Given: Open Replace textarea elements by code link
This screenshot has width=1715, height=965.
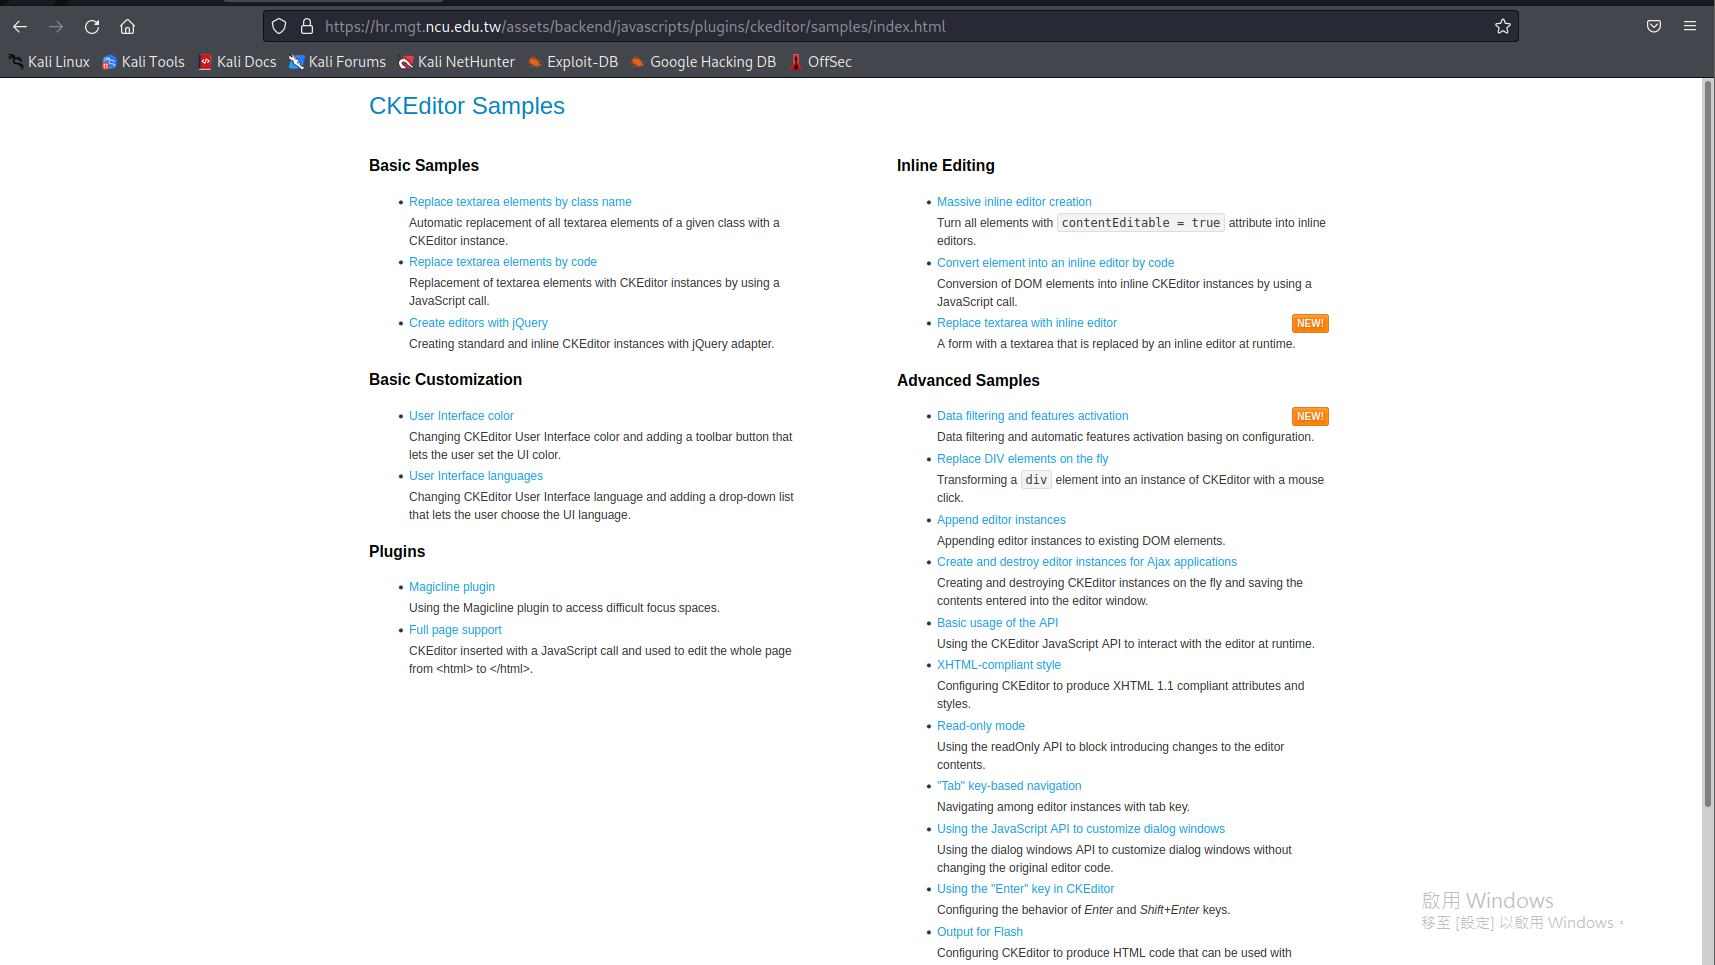Looking at the screenshot, I should [x=503, y=262].
